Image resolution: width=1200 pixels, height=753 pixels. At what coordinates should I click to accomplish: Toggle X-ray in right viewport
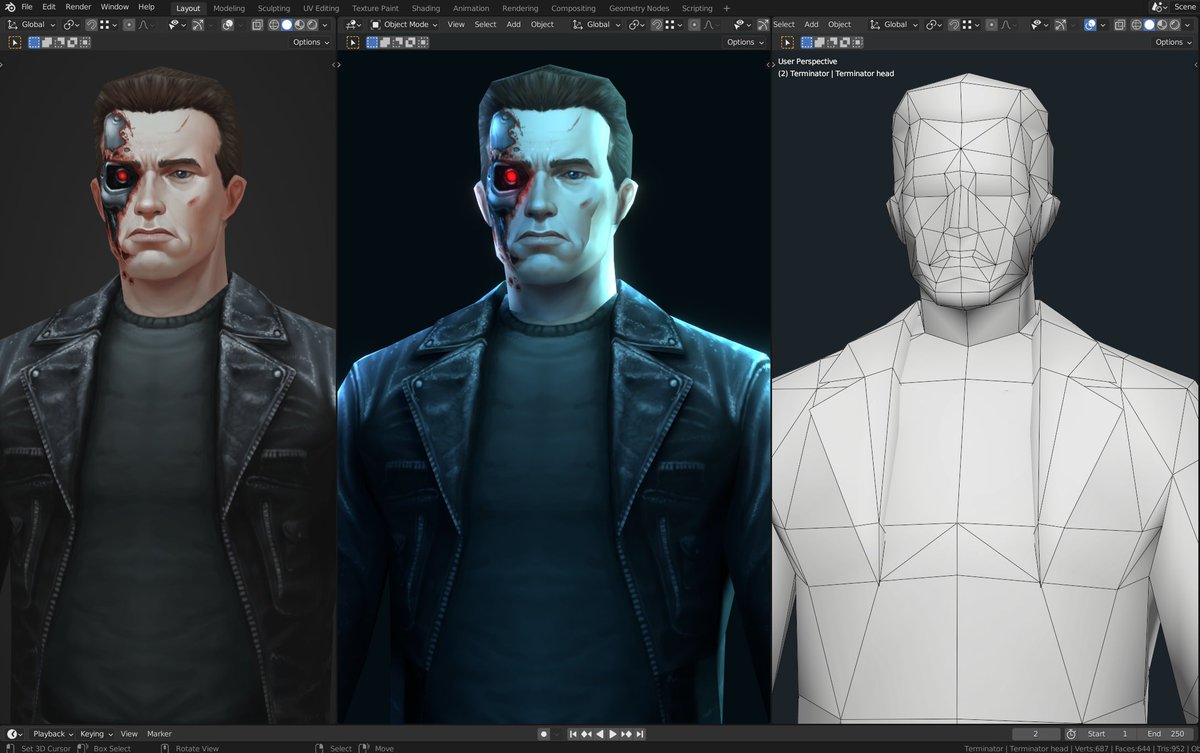tap(1120, 25)
